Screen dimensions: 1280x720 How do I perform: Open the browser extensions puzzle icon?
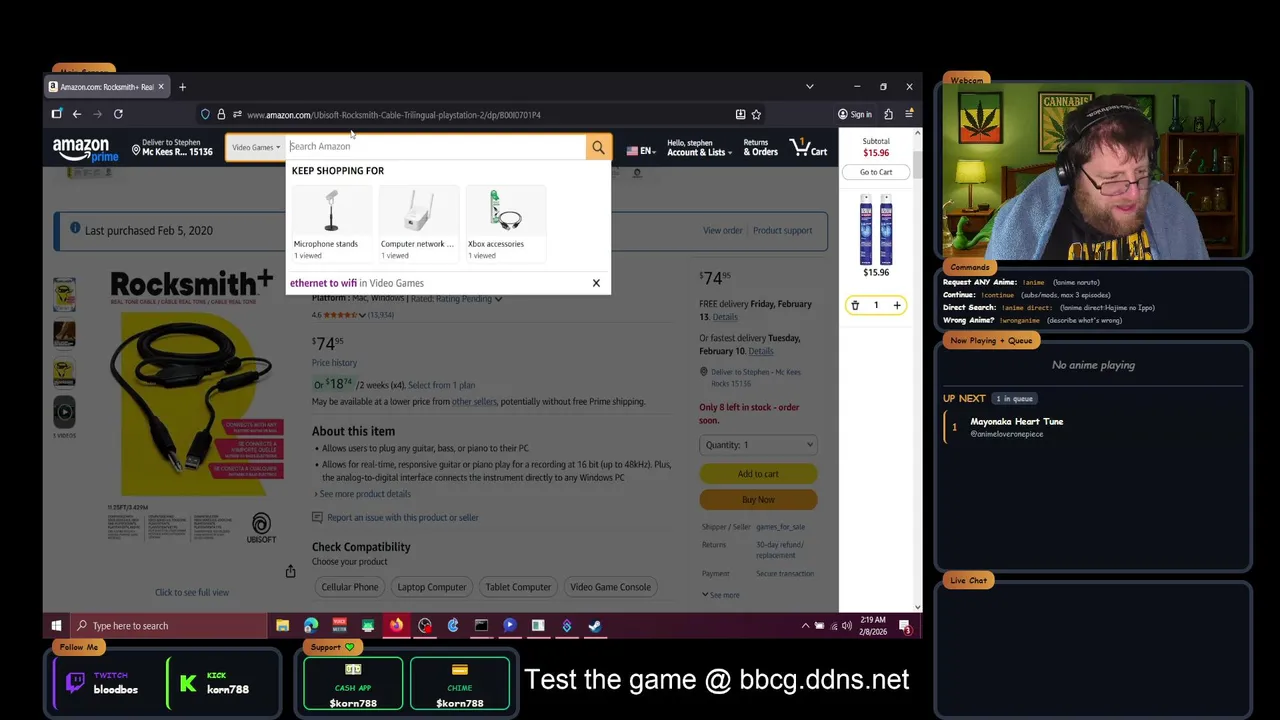(888, 114)
